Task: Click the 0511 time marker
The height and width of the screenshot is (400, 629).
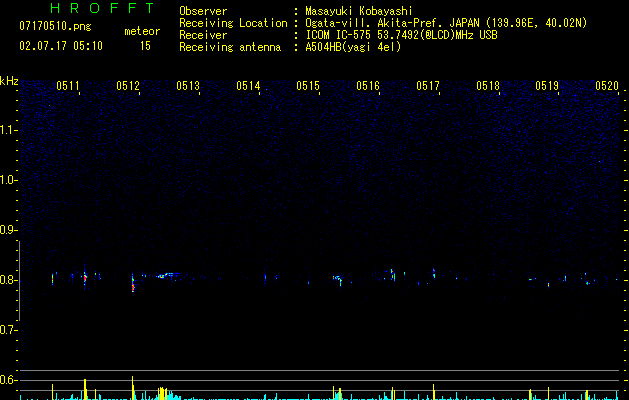Action: pos(68,86)
